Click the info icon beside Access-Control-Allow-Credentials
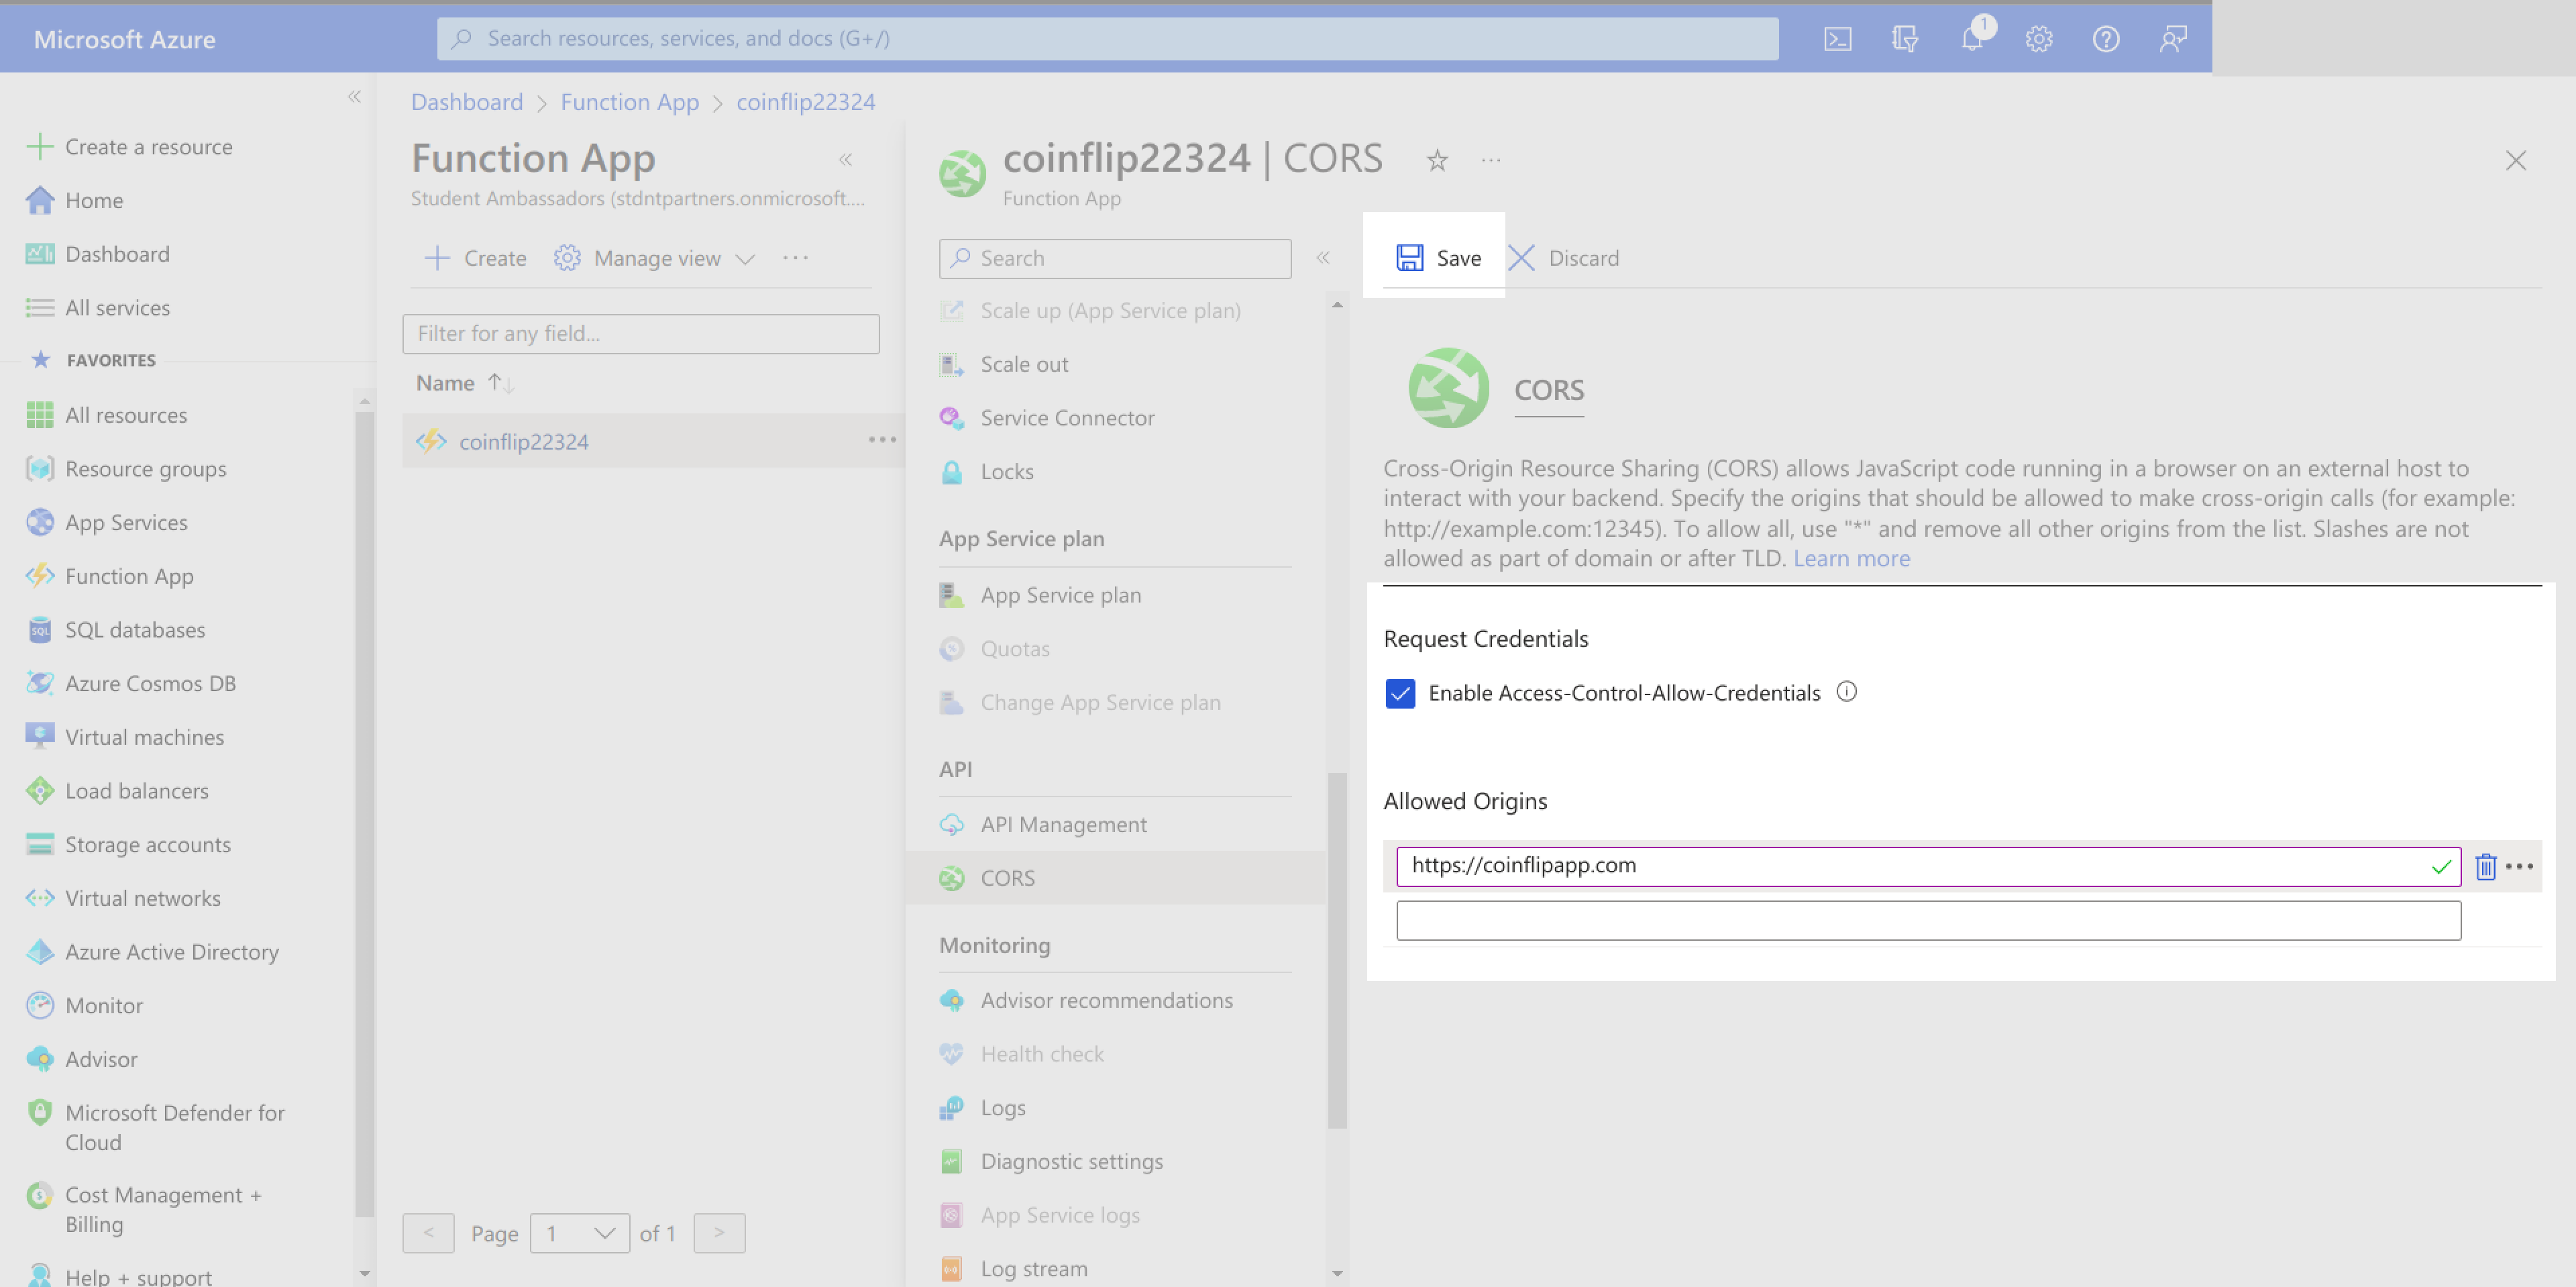The height and width of the screenshot is (1287, 2576). (x=1847, y=692)
